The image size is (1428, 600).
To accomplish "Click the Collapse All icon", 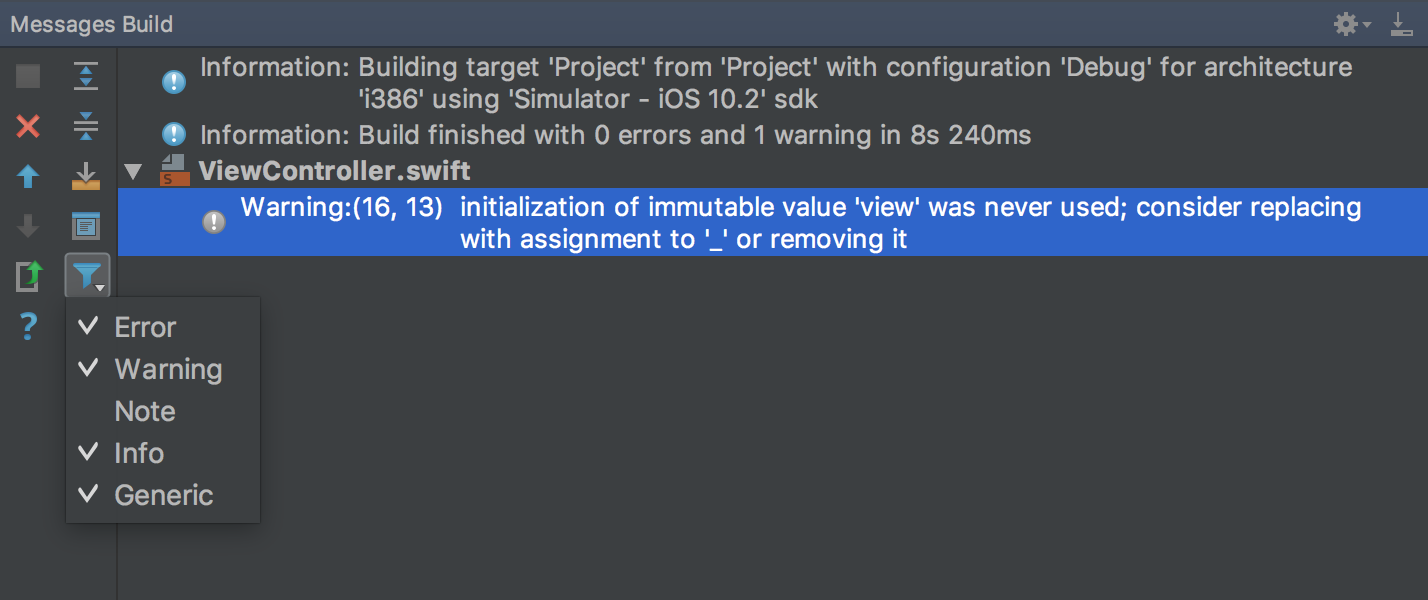I will pos(86,126).
